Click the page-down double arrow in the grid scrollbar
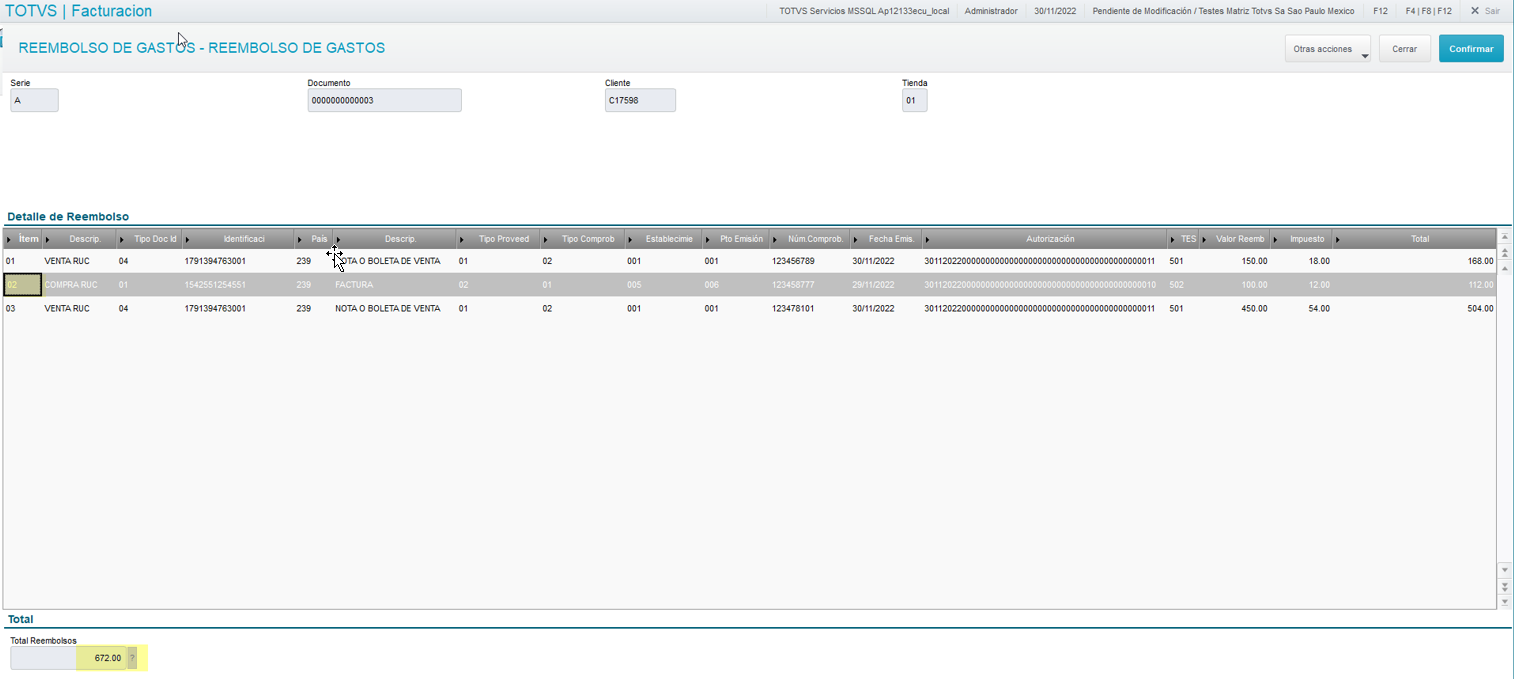Image resolution: width=1514 pixels, height=679 pixels. point(1504,585)
